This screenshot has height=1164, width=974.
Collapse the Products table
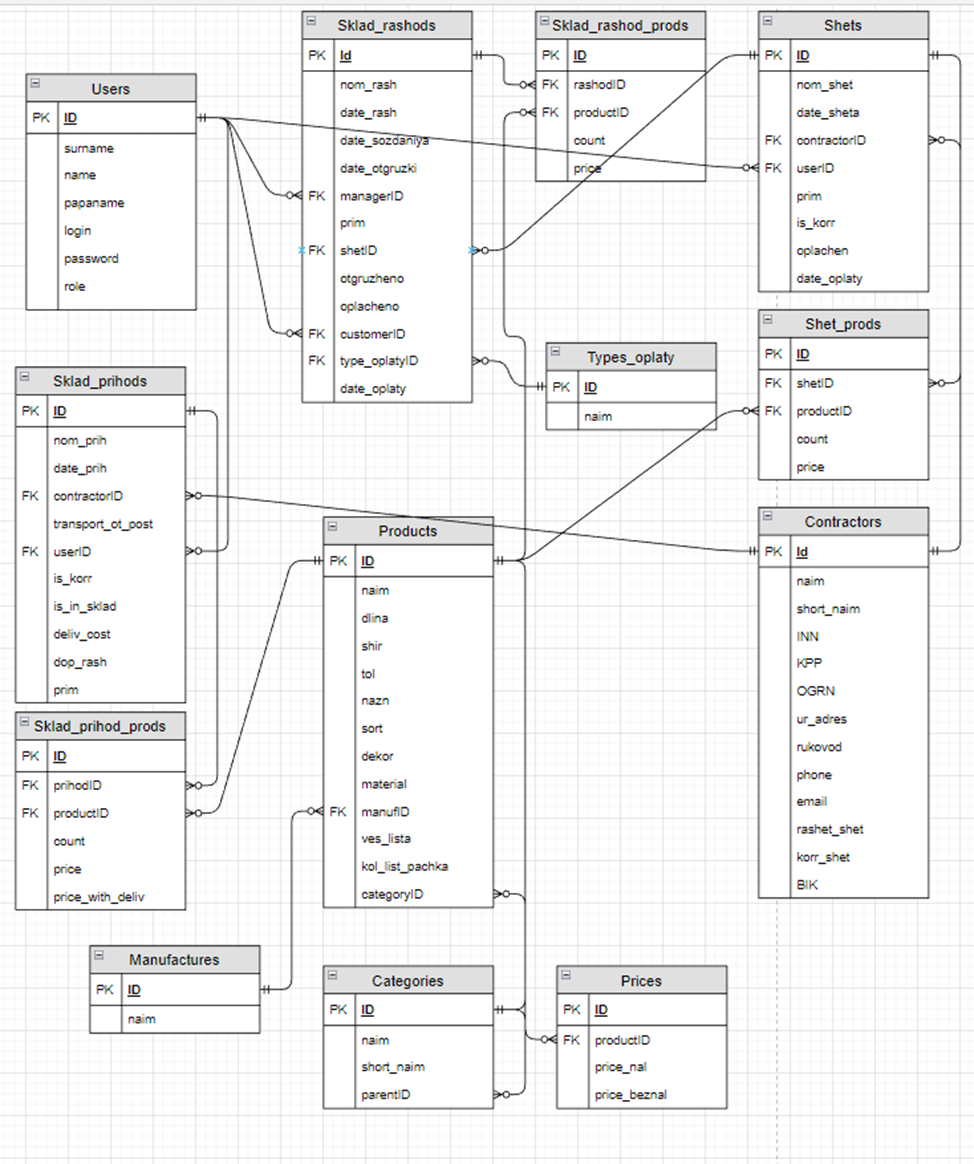pyautogui.click(x=333, y=526)
